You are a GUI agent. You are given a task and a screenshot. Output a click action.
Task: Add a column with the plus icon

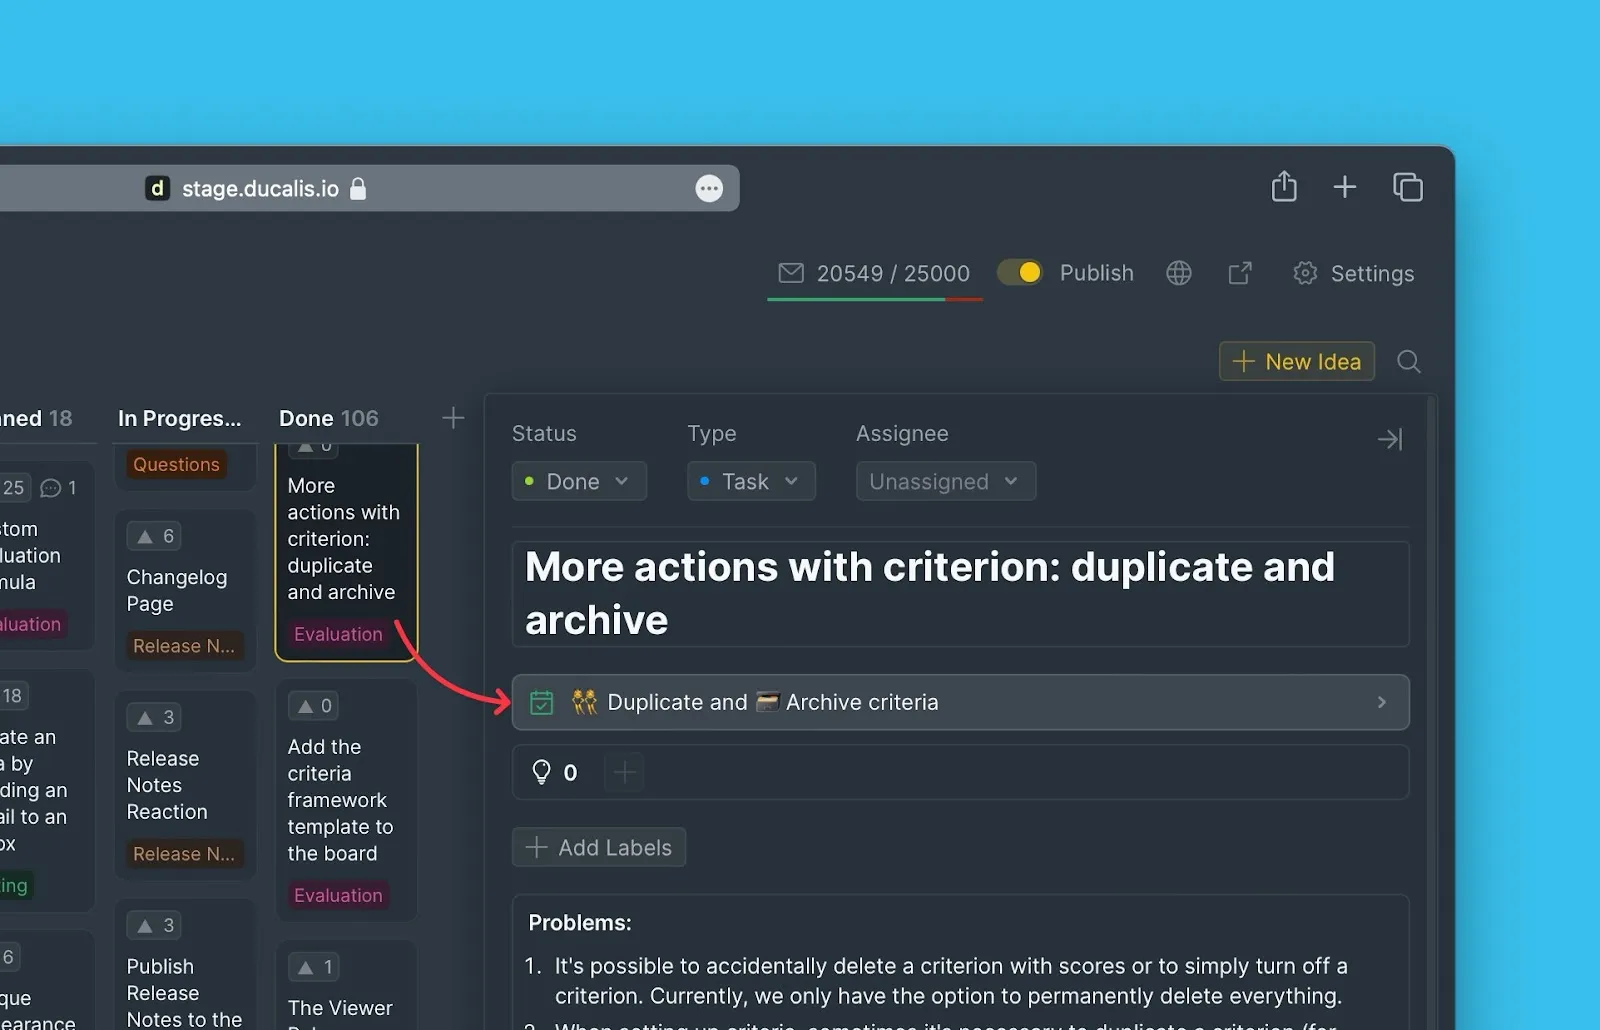453,418
